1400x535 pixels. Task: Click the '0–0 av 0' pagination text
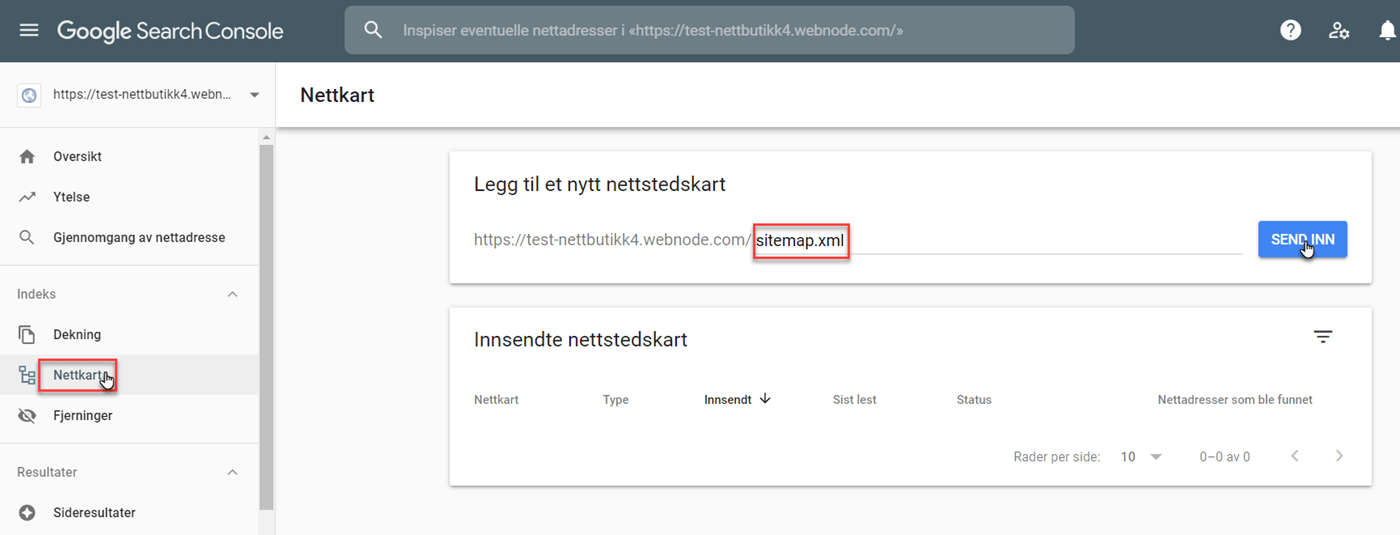(1225, 457)
